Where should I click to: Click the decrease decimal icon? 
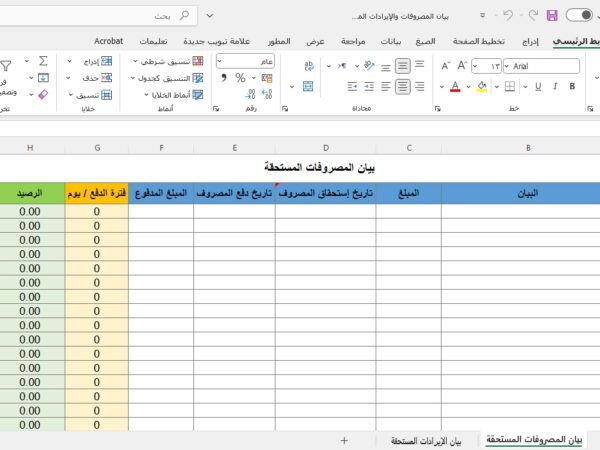pyautogui.click(x=250, y=94)
